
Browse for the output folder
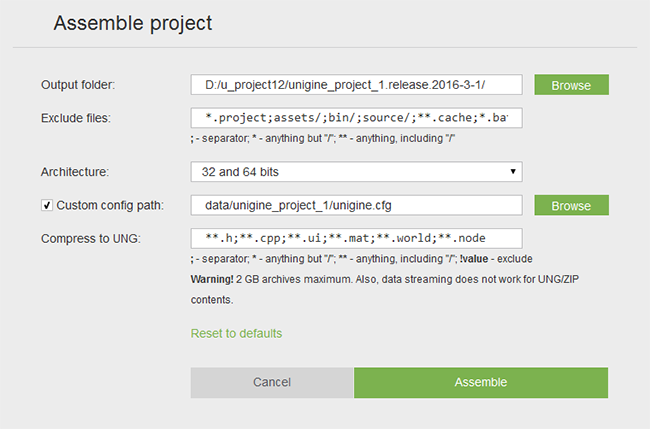click(x=571, y=85)
